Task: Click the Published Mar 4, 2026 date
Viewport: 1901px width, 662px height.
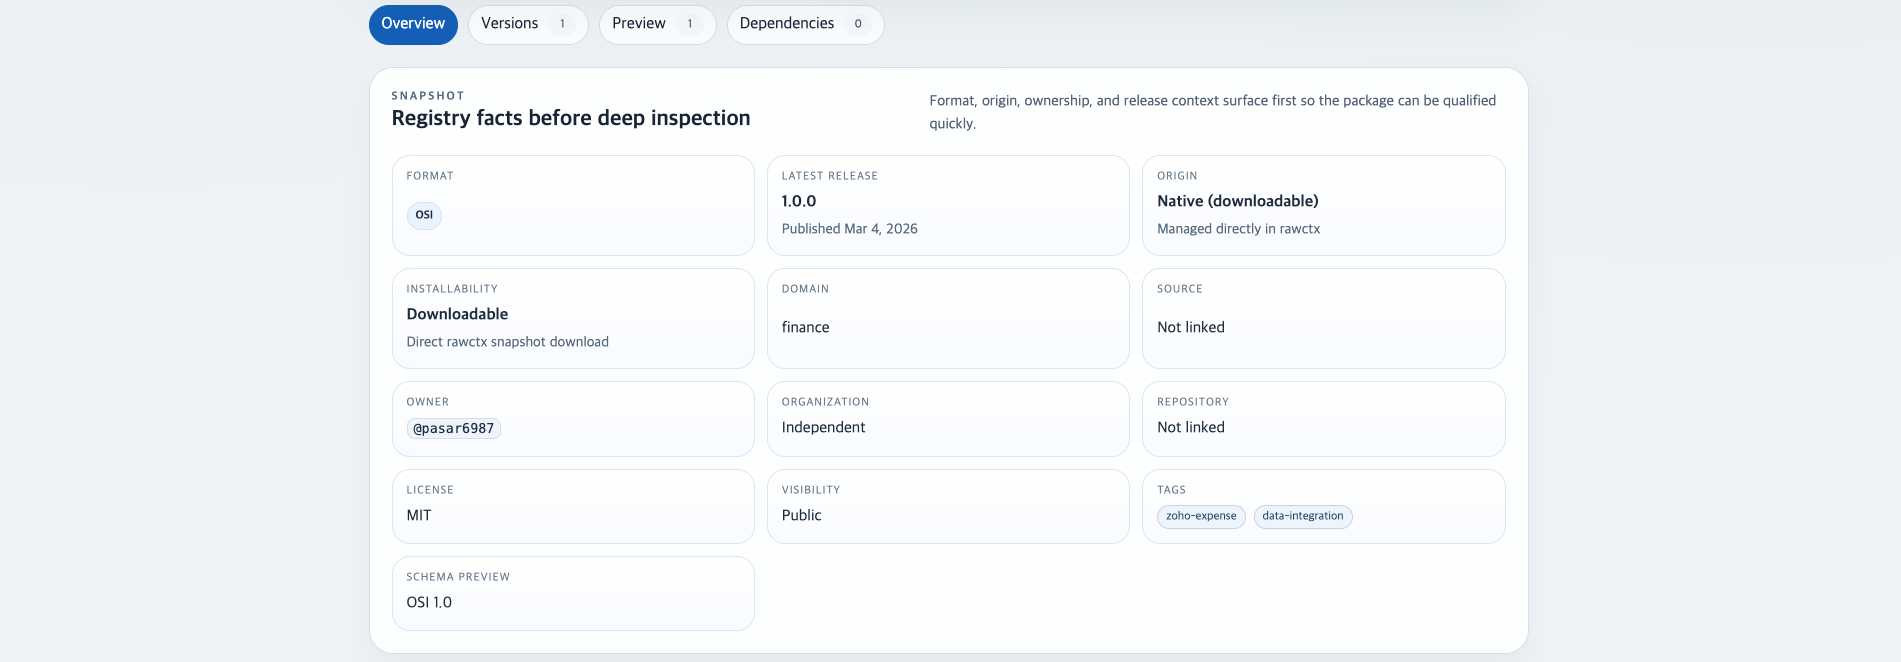Action: coord(850,229)
